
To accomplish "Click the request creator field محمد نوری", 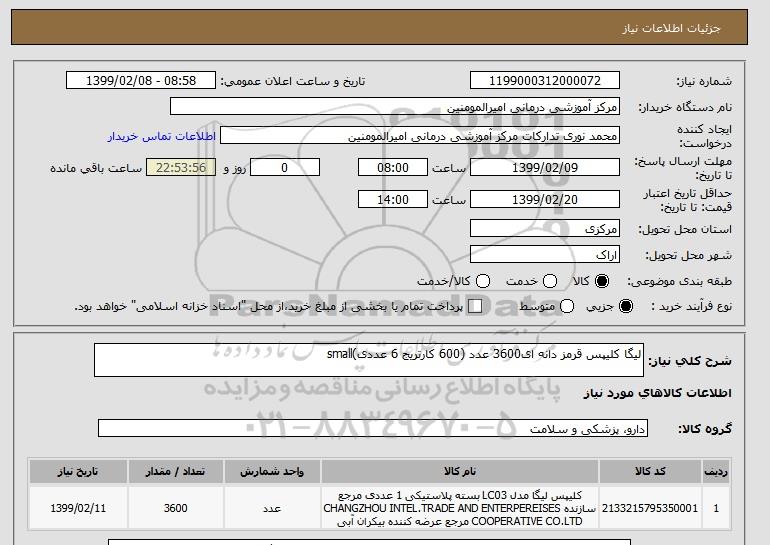I will [x=420, y=136].
